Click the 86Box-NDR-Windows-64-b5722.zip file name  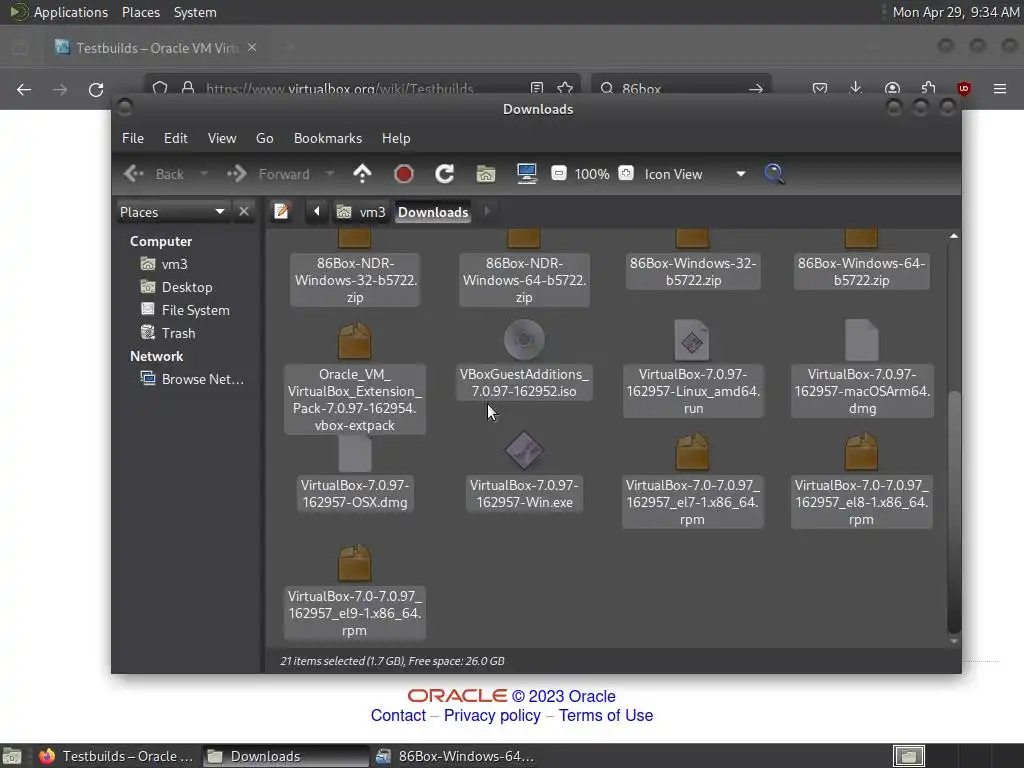click(524, 280)
